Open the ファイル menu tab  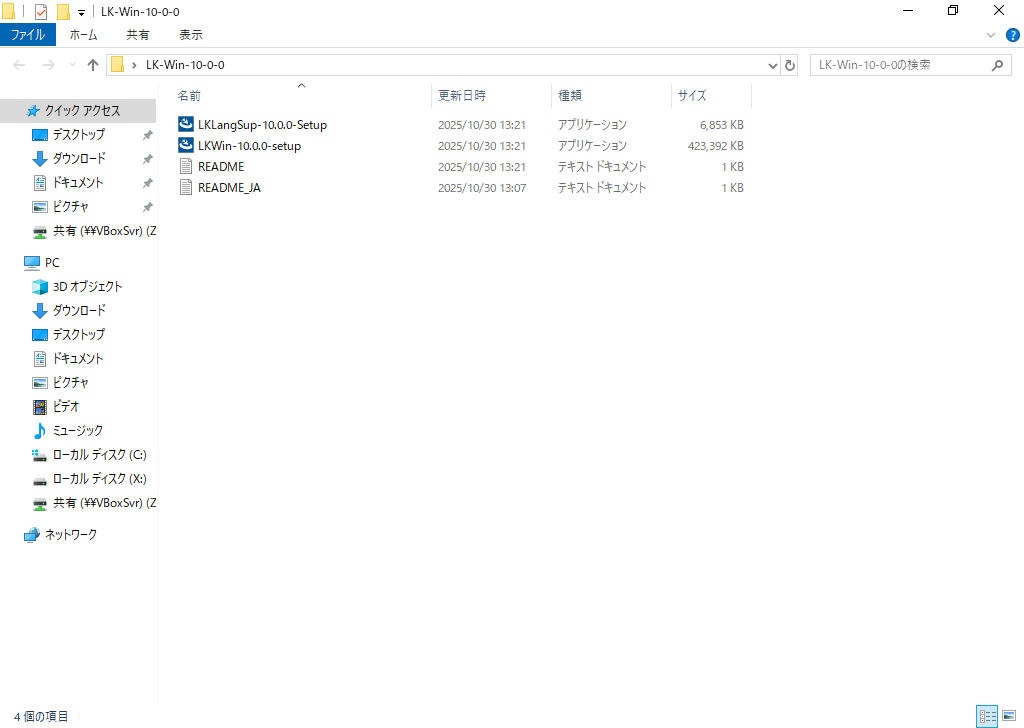pos(27,35)
